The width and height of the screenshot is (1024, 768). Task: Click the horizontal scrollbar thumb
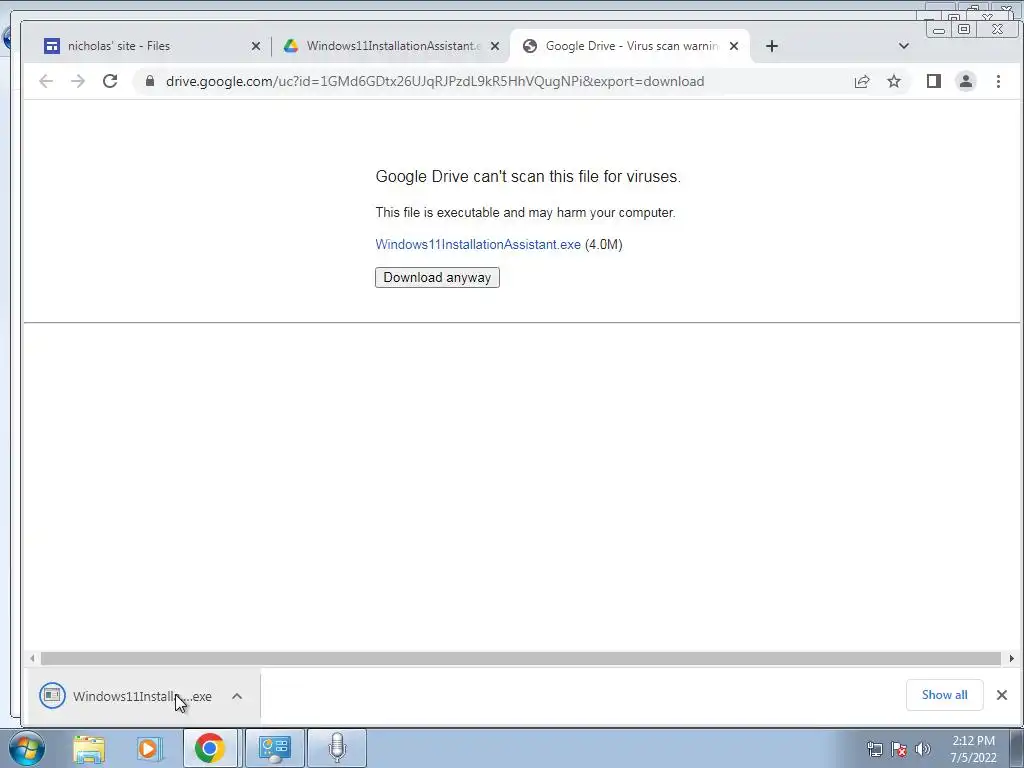[x=520, y=658]
